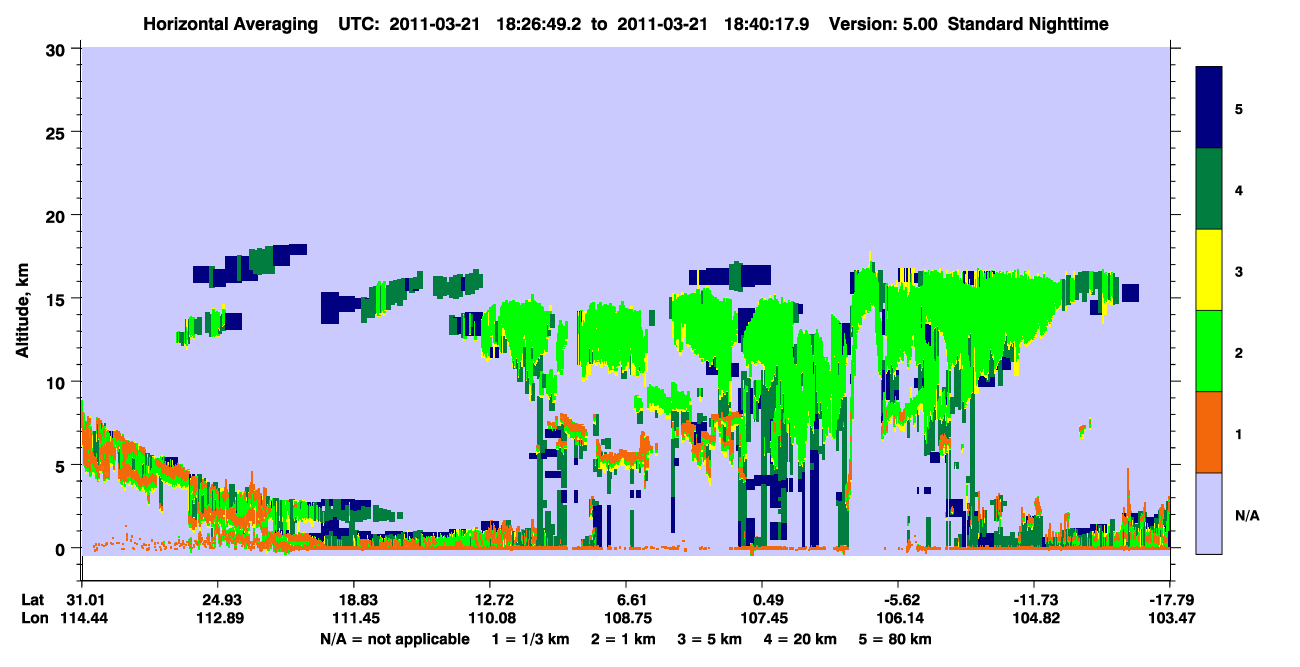The image size is (1300, 667).
Task: Click the orange level 1 legend swatch
Action: pos(1209,432)
